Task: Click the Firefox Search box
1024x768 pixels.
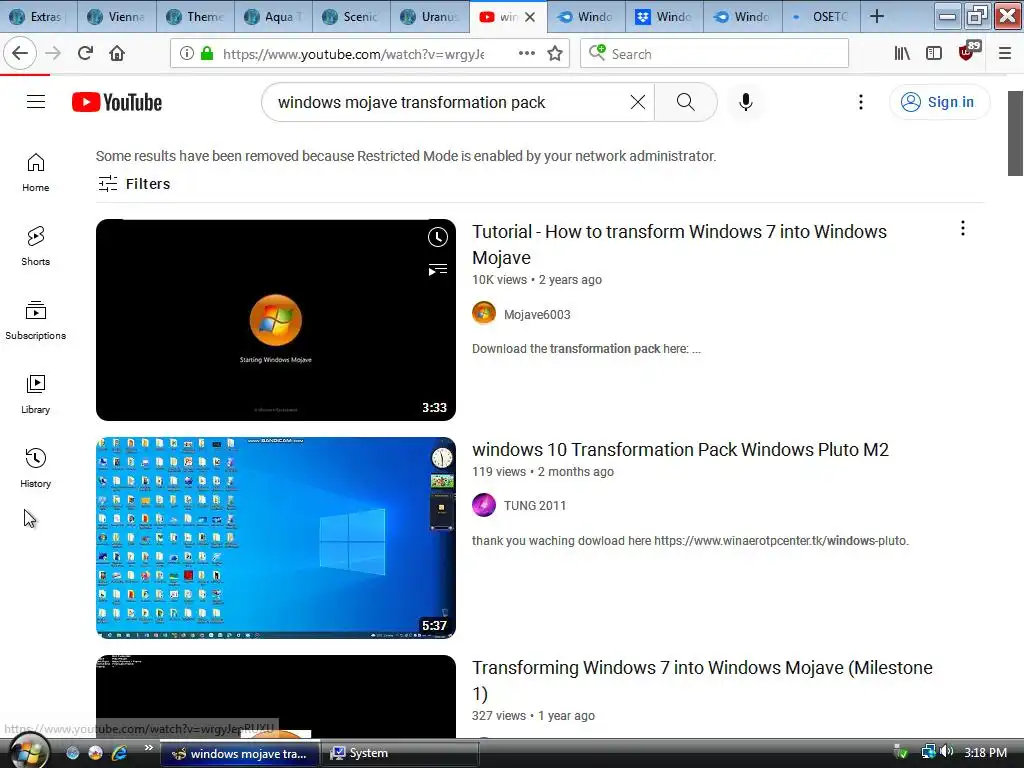Action: (x=714, y=54)
